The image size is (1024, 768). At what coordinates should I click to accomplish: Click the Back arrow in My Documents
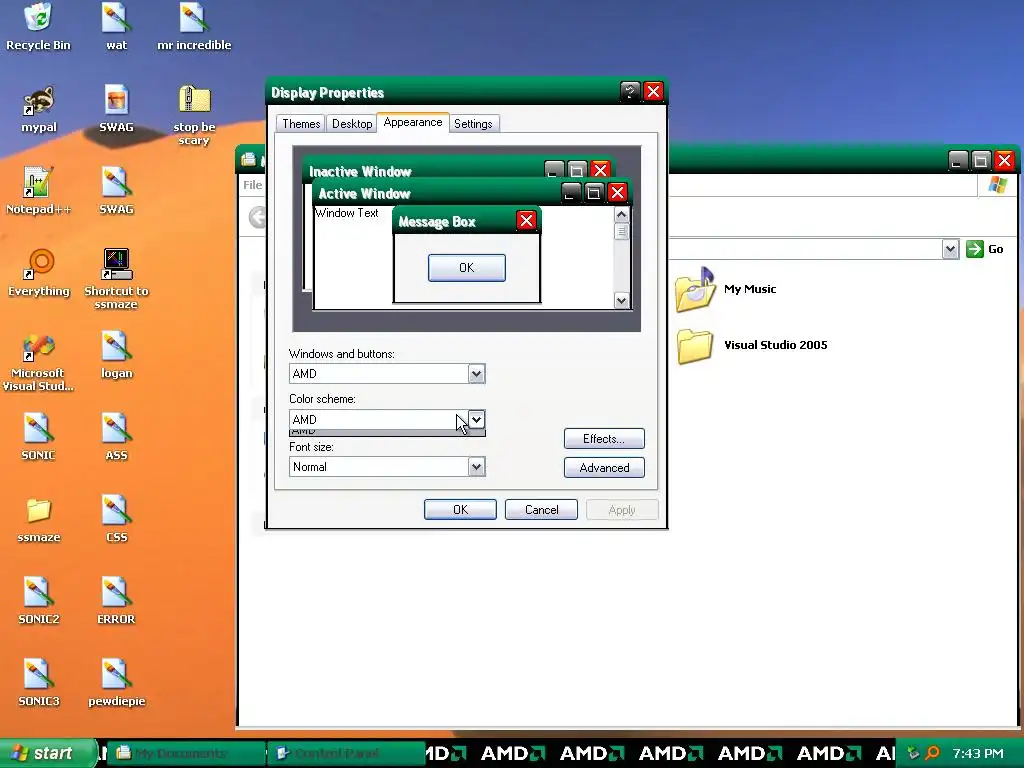tap(257, 217)
